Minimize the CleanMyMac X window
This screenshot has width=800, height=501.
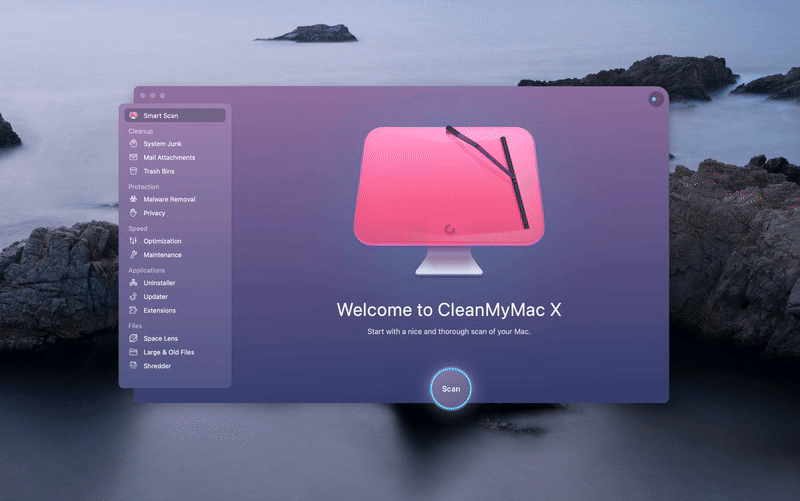pos(152,96)
